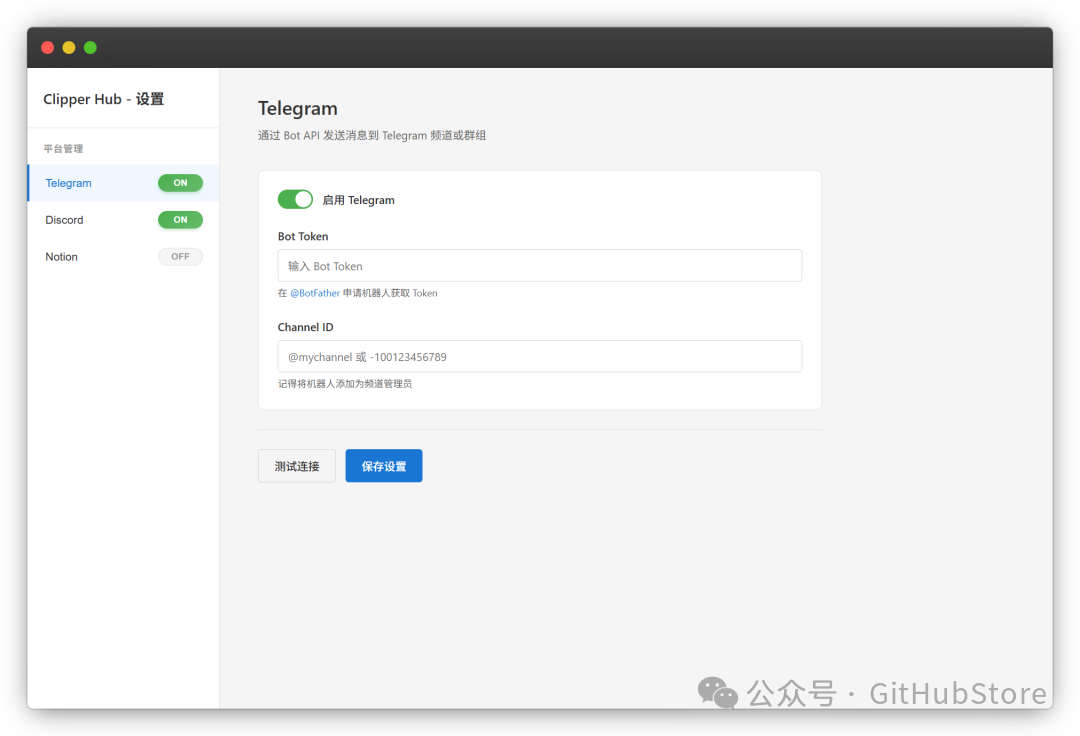Open the Discord platform settings
1080x736 pixels.
pyautogui.click(x=123, y=220)
